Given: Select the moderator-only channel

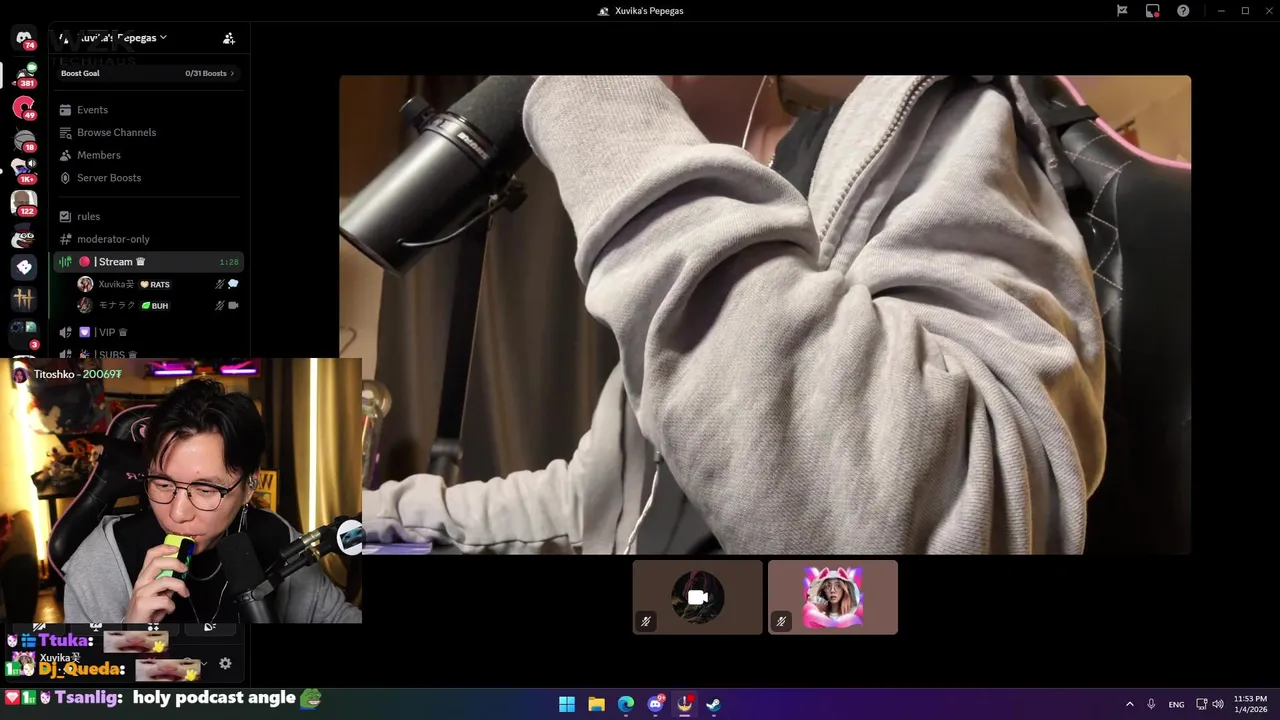Looking at the screenshot, I should click(148, 239).
